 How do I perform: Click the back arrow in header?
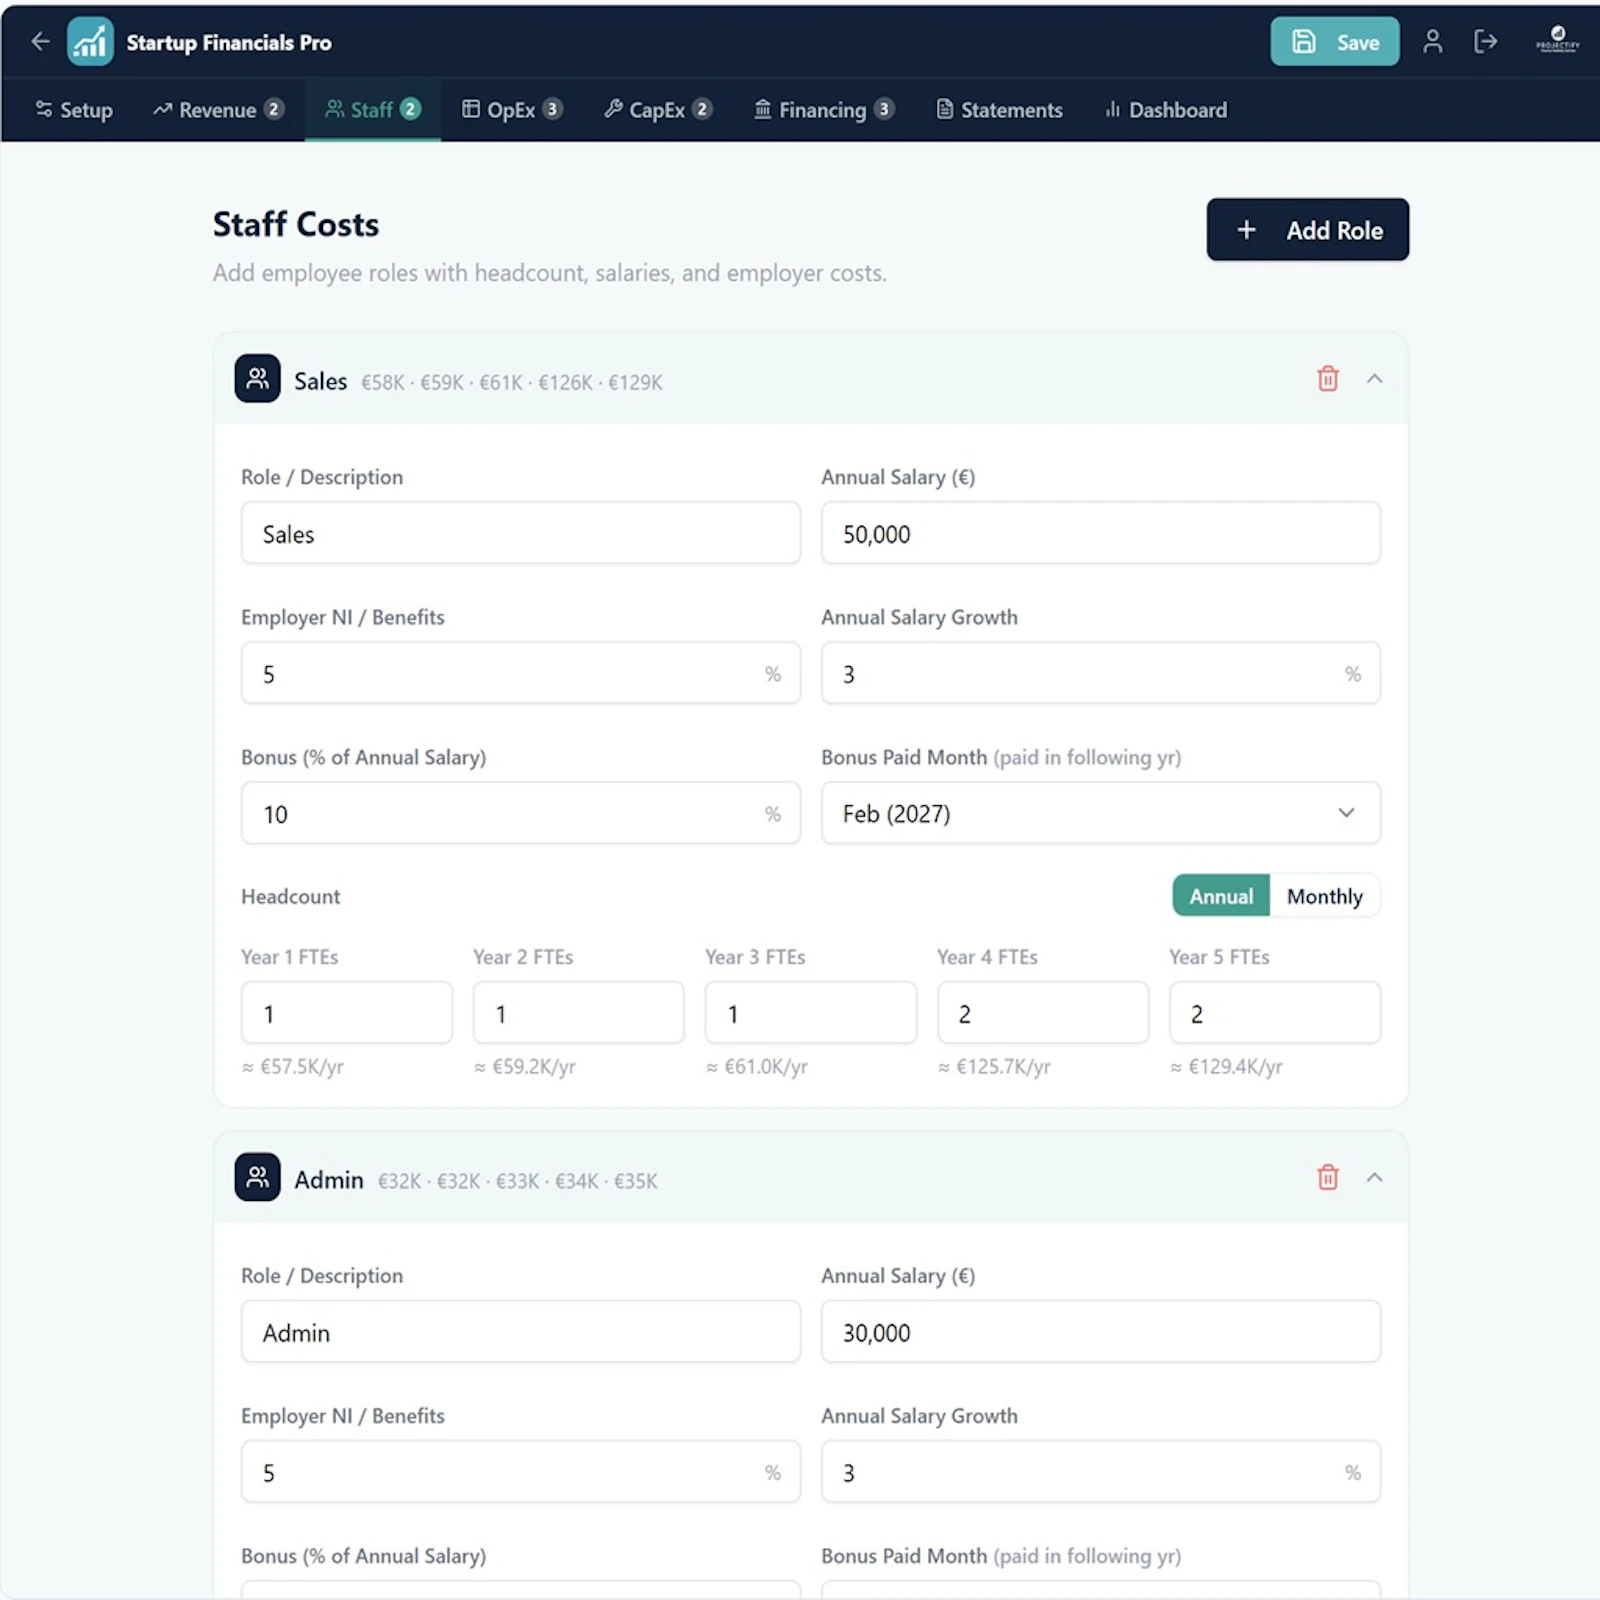40,41
